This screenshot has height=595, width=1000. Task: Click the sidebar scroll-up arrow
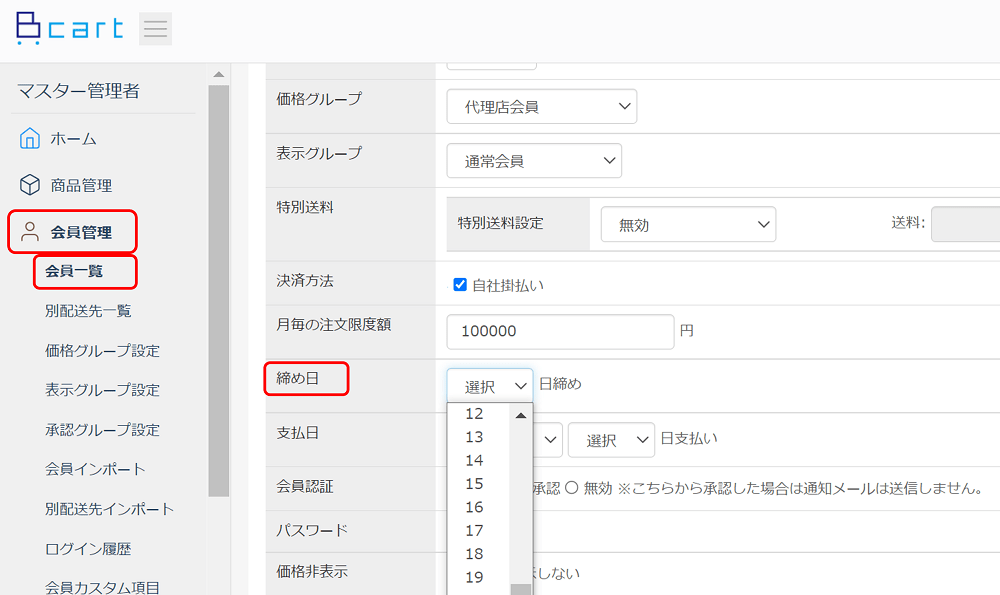(219, 75)
